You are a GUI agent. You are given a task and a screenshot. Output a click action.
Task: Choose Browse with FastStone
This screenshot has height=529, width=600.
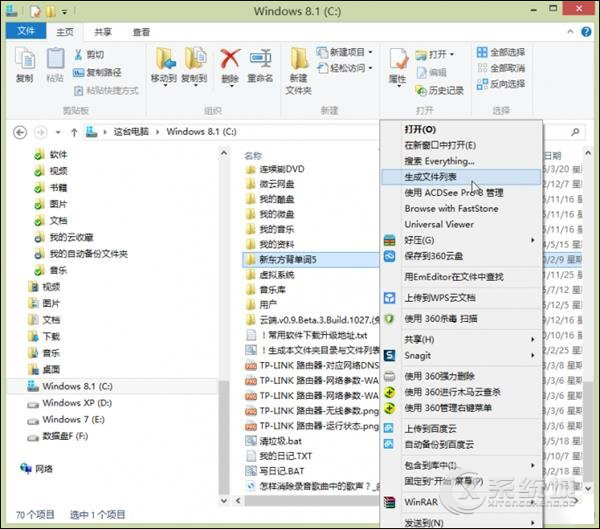(x=461, y=209)
